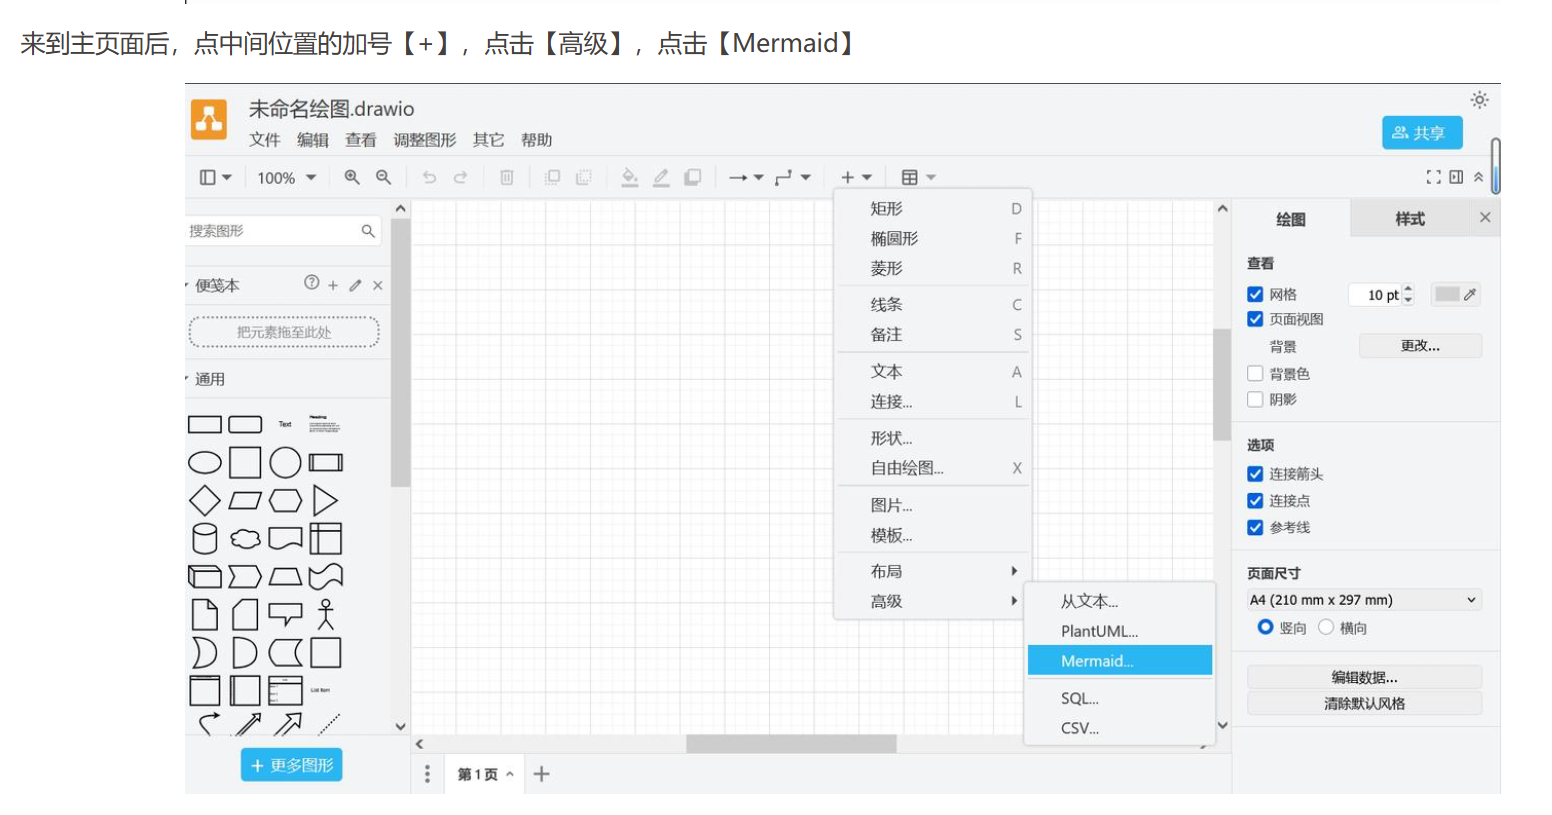
Task: Click the 共享 share button
Action: click(1422, 132)
